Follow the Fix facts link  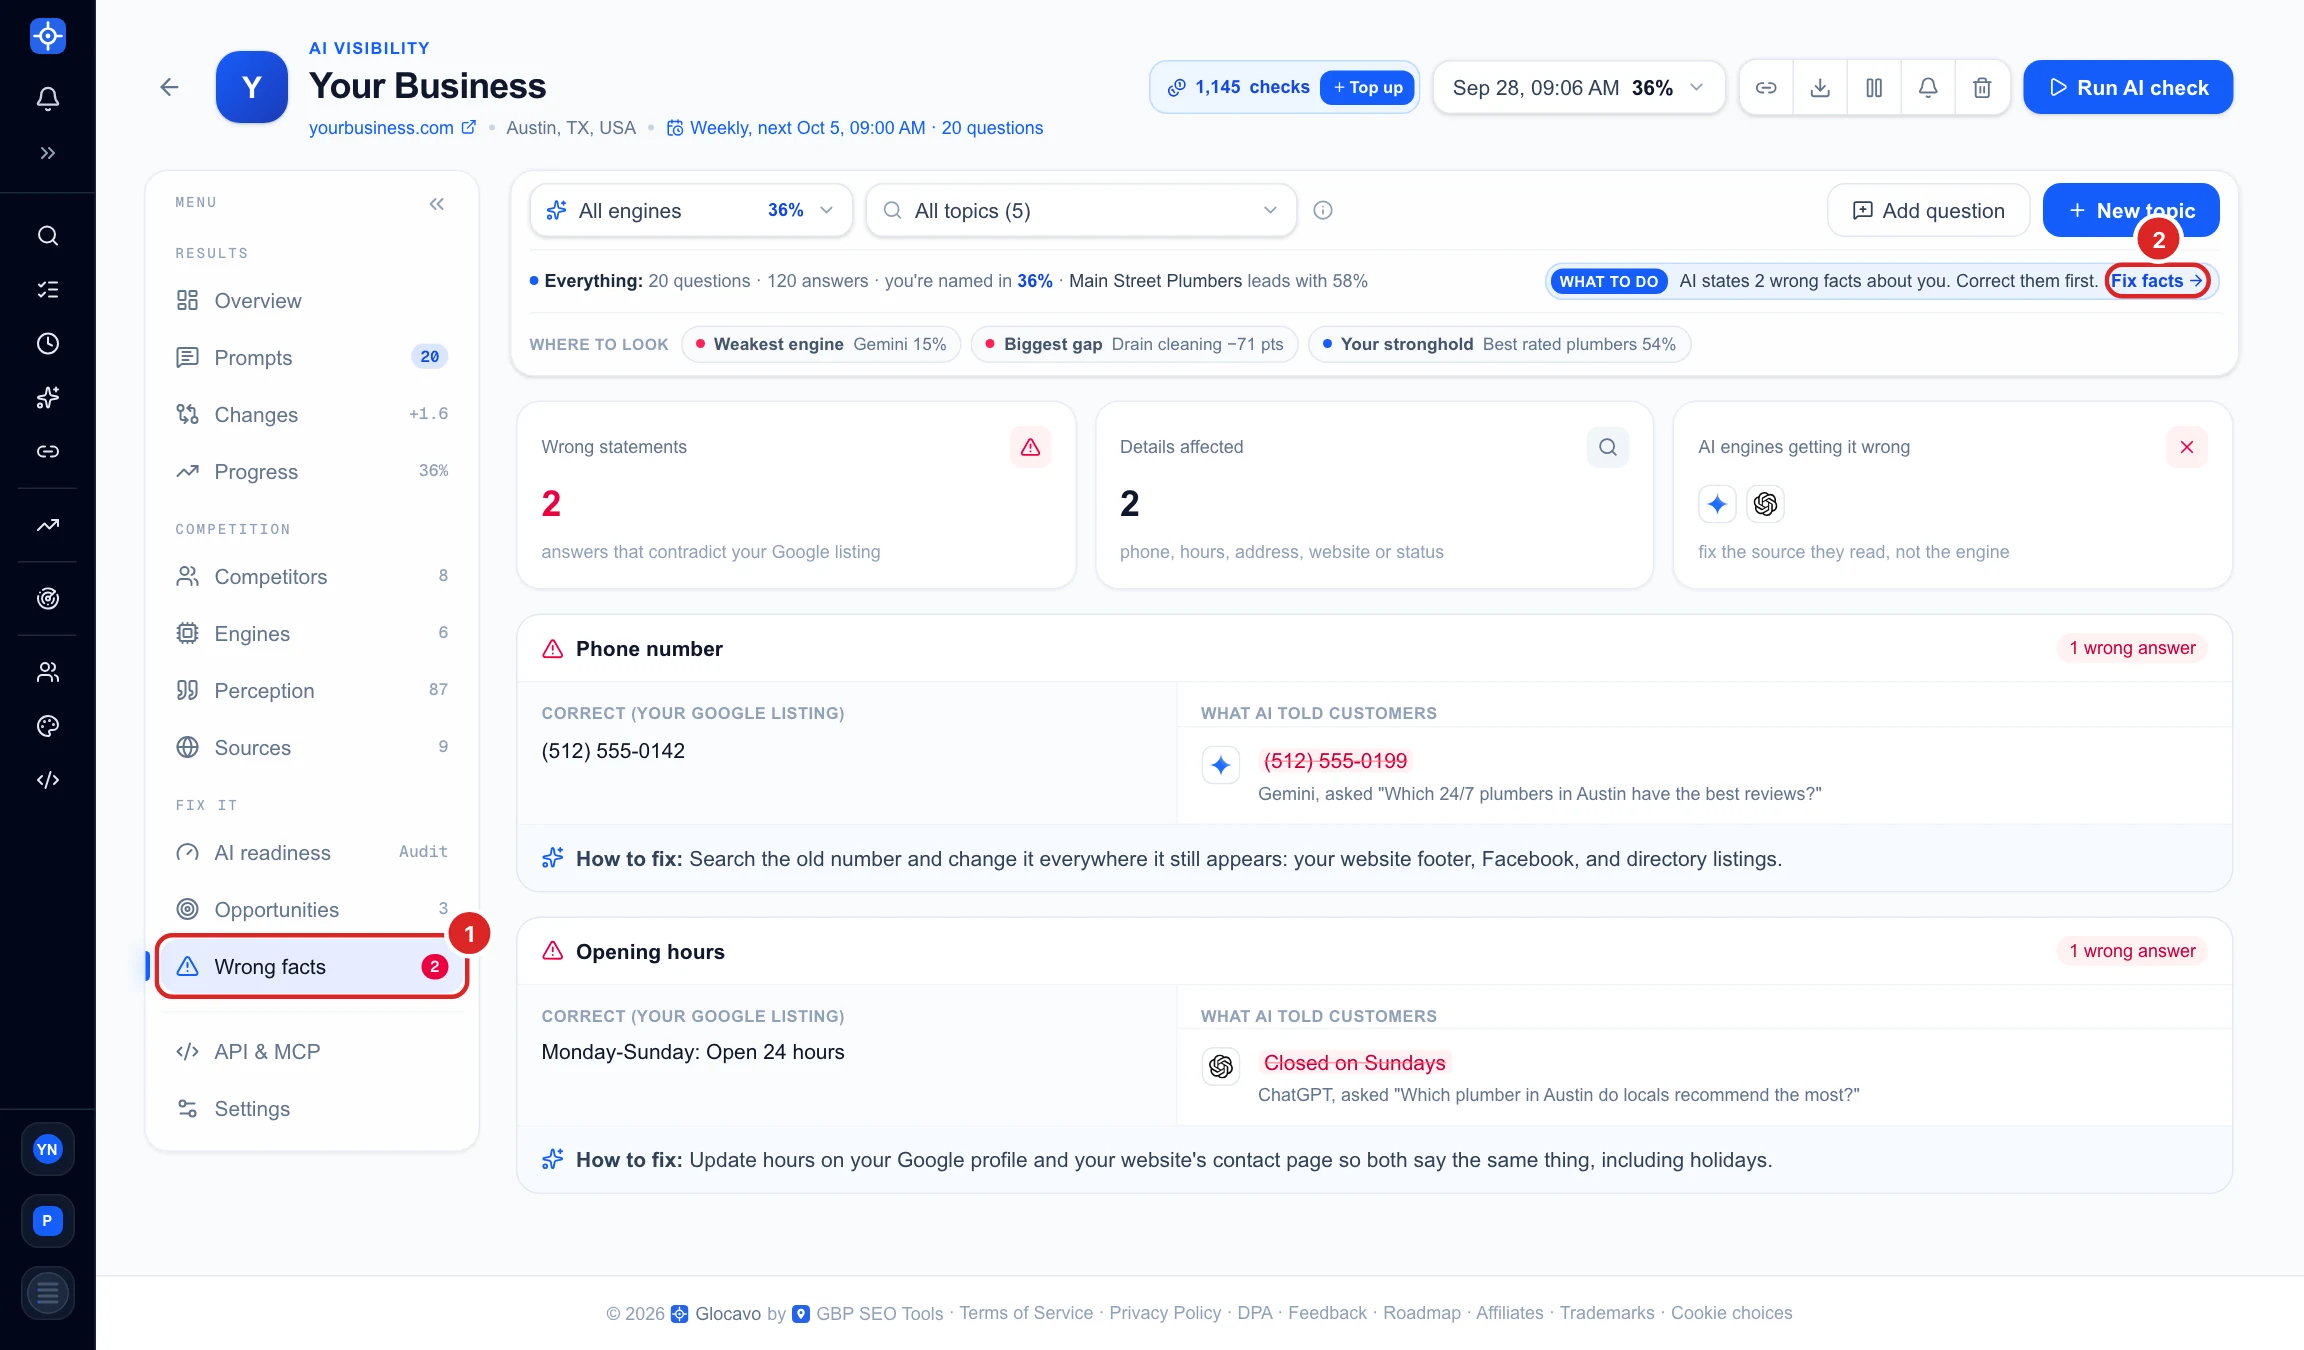2157,281
